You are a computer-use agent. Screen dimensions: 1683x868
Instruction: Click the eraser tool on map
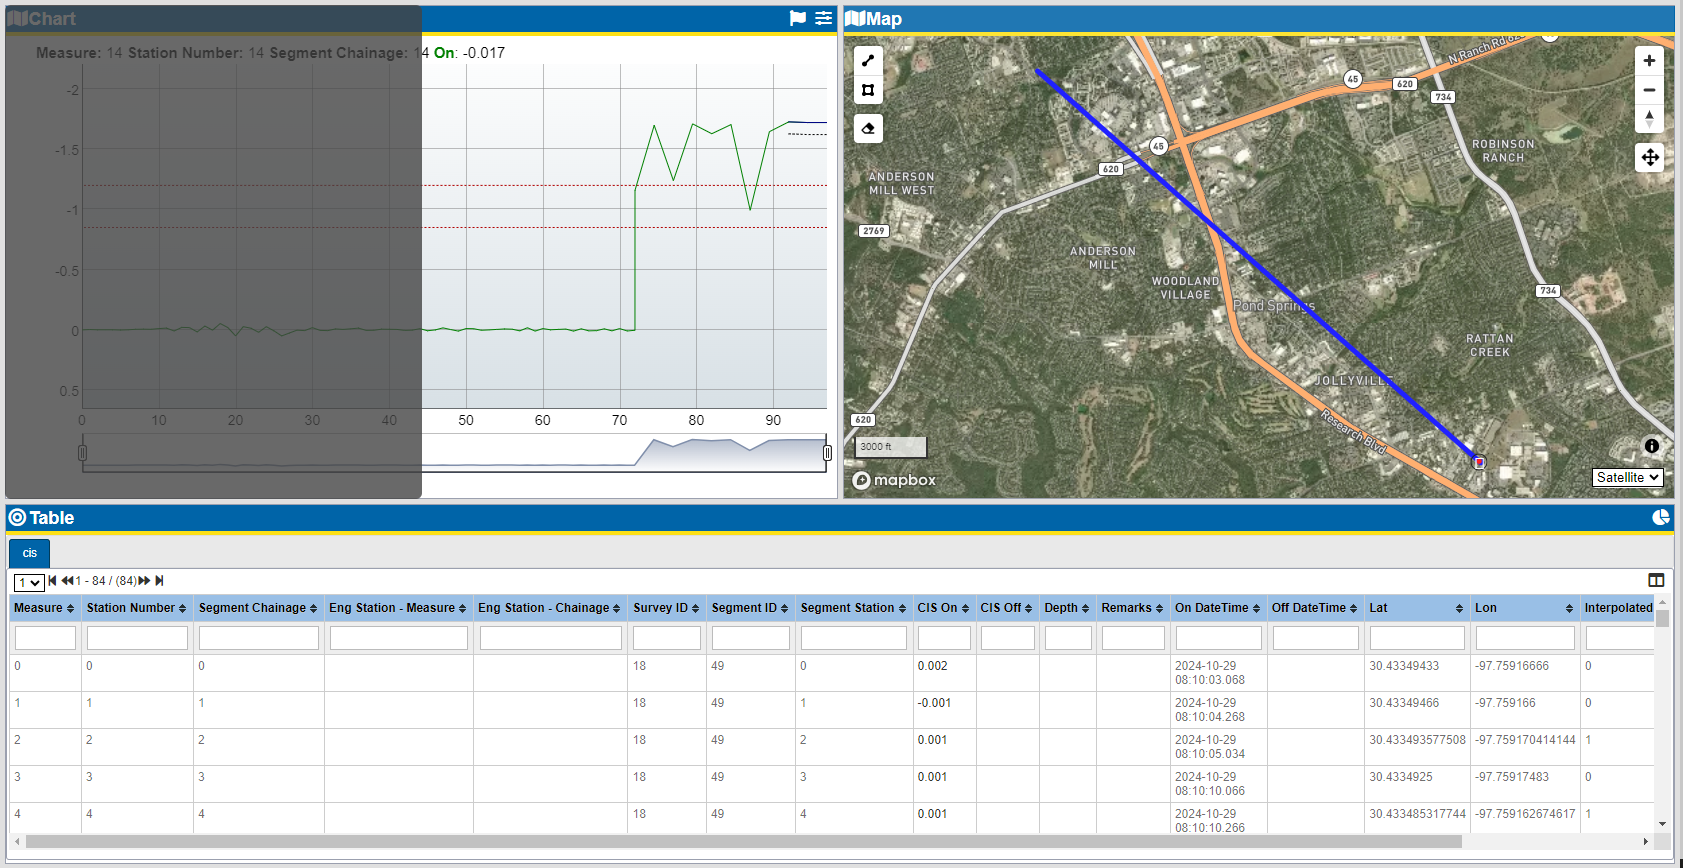tap(868, 128)
